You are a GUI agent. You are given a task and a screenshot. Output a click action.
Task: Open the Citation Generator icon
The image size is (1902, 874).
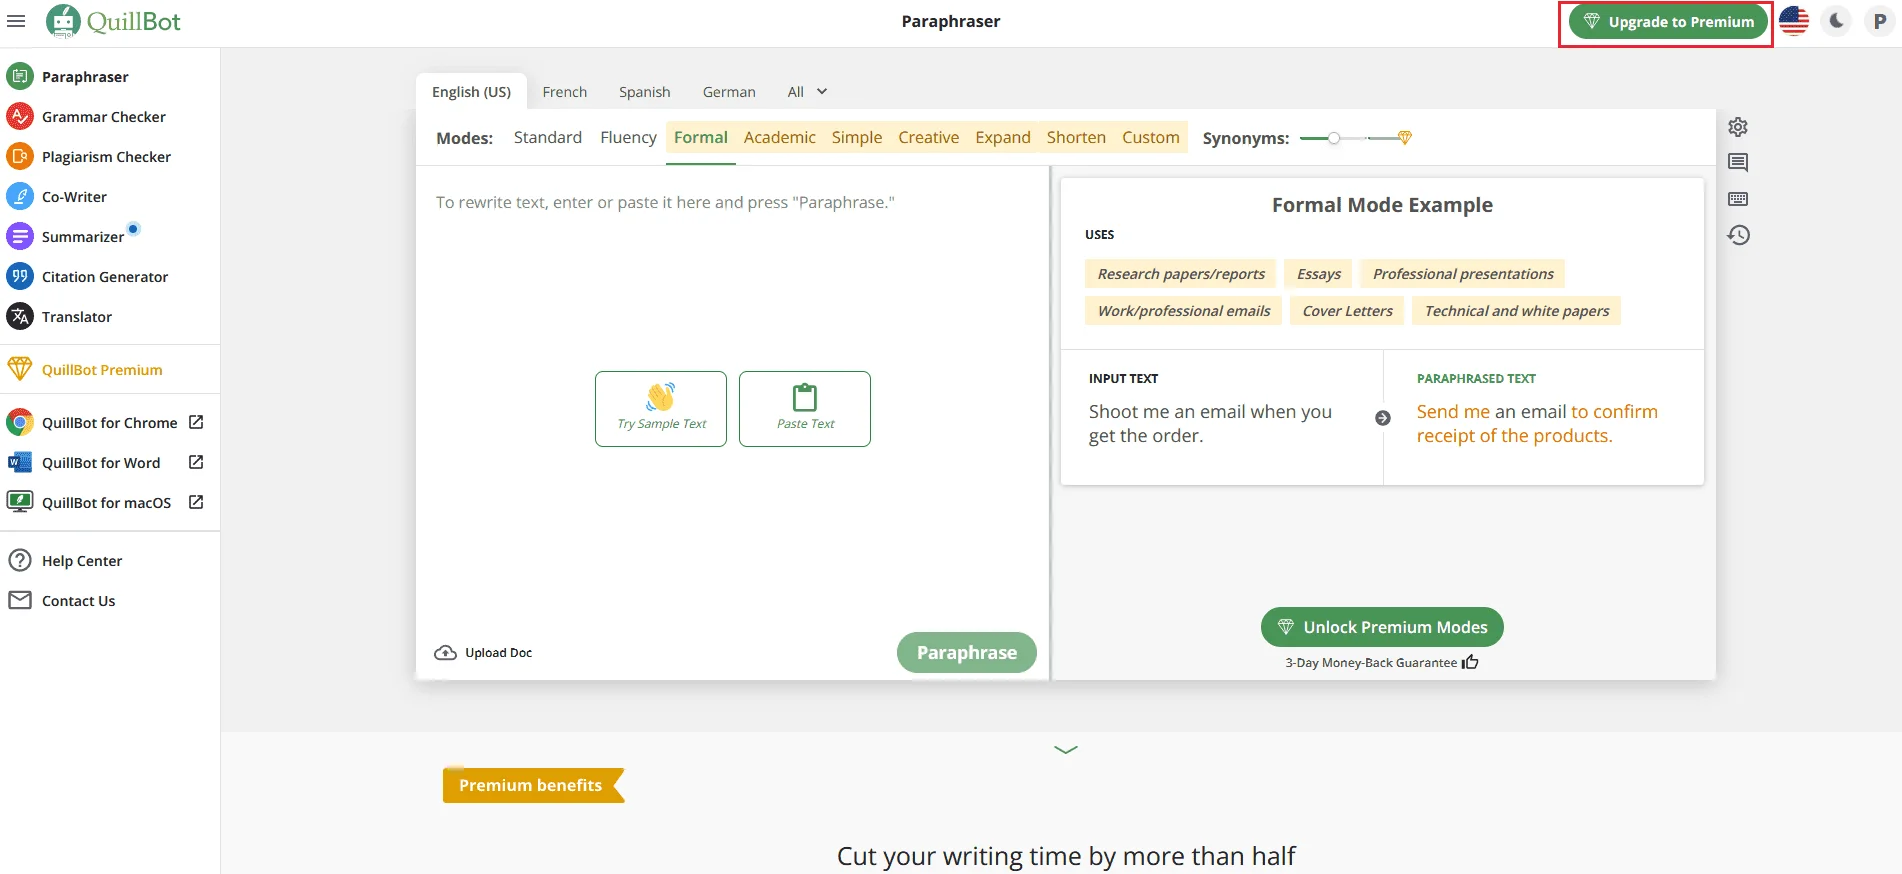(20, 276)
